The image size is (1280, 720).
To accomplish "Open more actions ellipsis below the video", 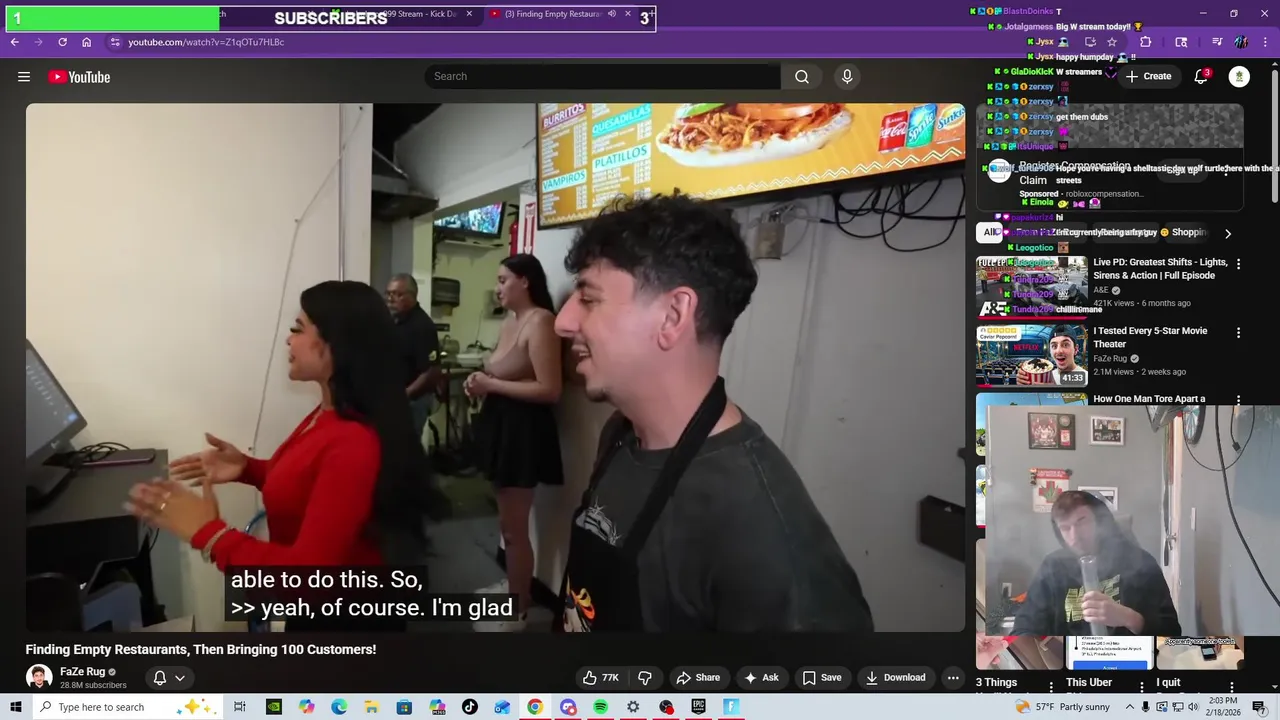I will (953, 677).
